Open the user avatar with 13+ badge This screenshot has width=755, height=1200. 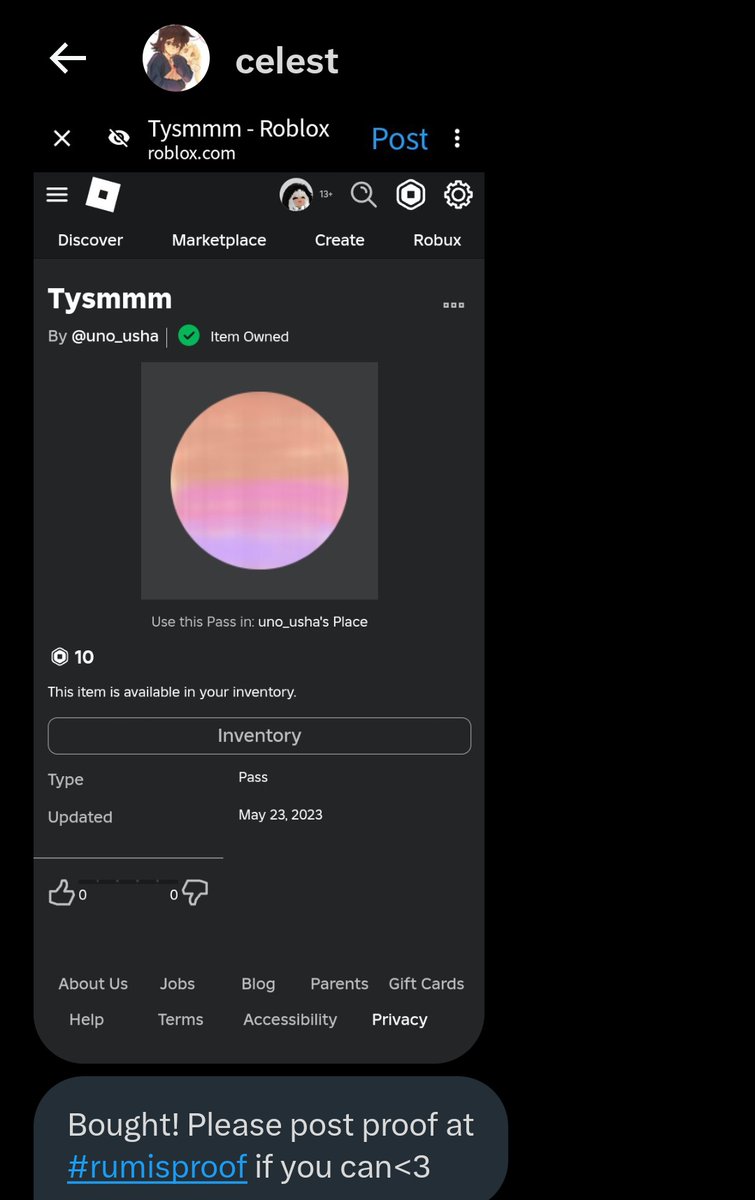click(x=296, y=194)
